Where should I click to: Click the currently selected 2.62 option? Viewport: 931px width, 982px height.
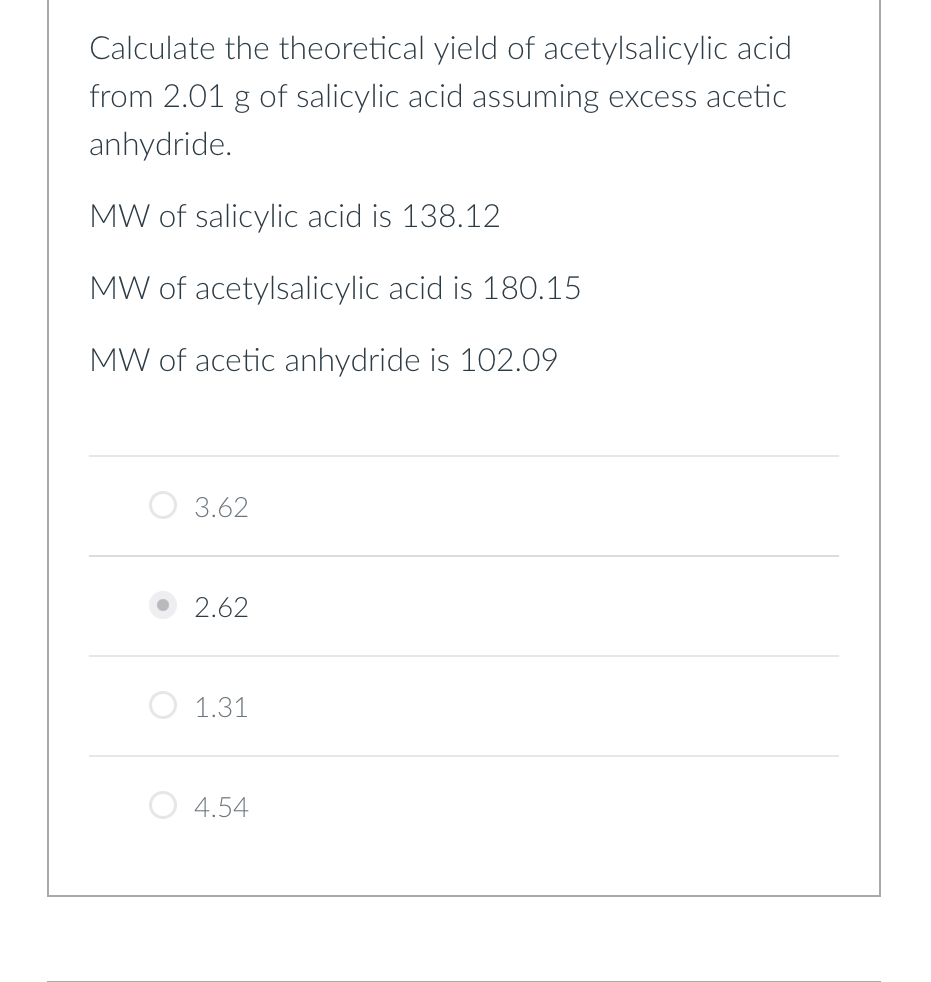tap(221, 607)
